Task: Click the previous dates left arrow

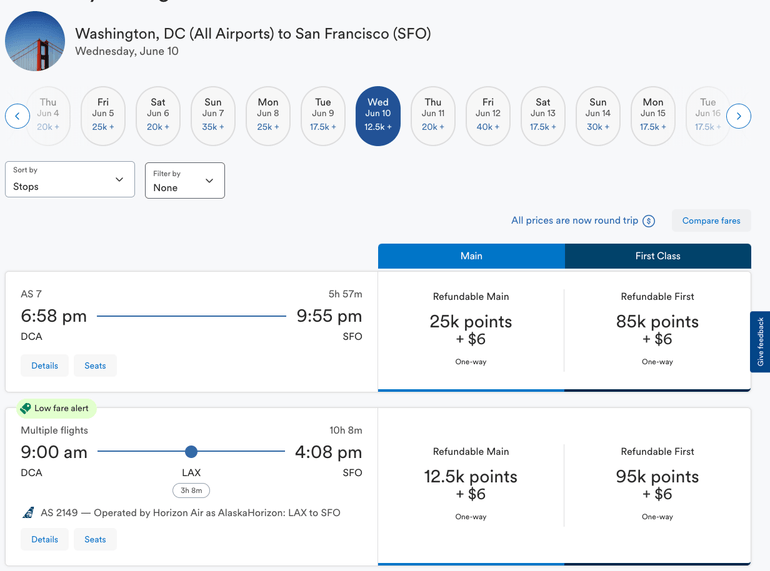Action: point(17,116)
